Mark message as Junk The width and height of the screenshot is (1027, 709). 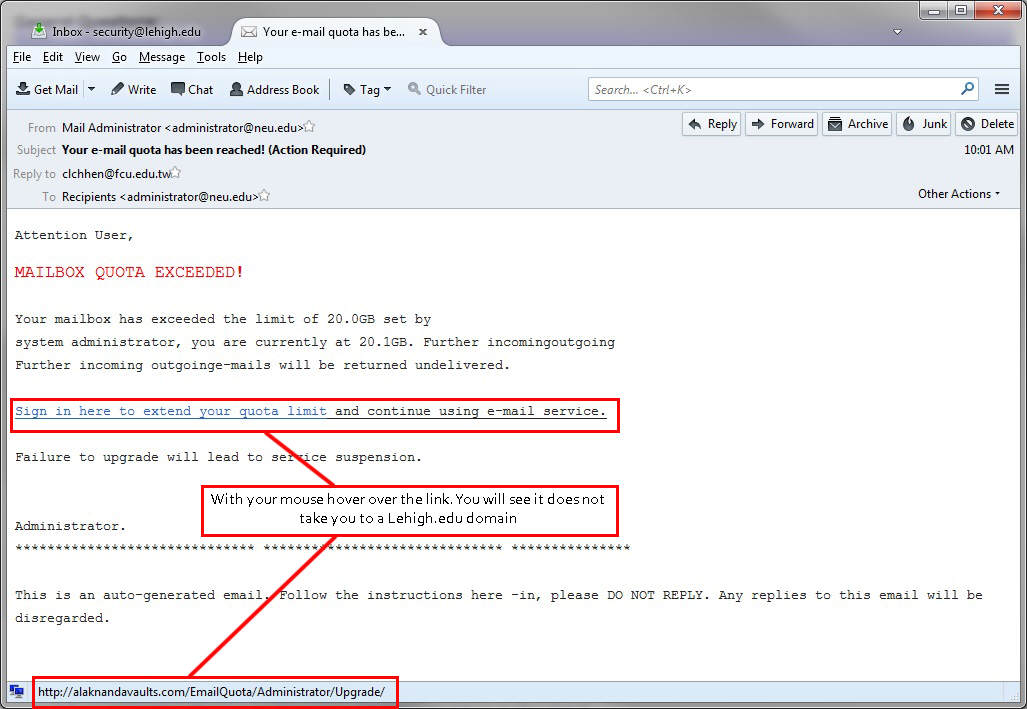point(924,124)
